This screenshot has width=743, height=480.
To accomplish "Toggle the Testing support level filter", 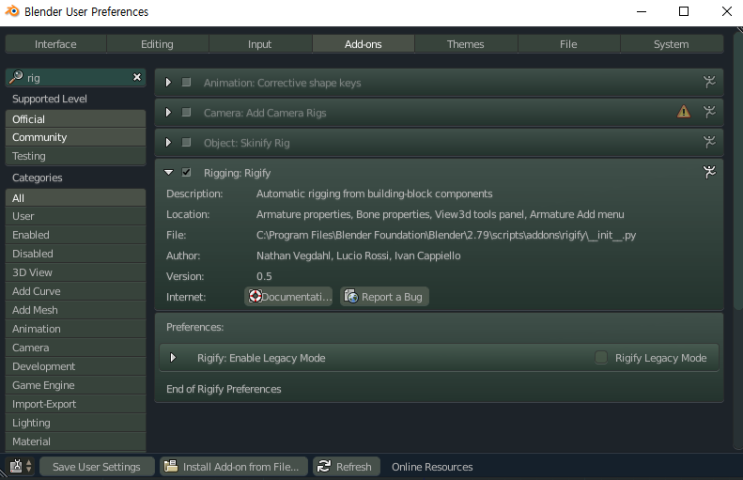I will tap(76, 156).
